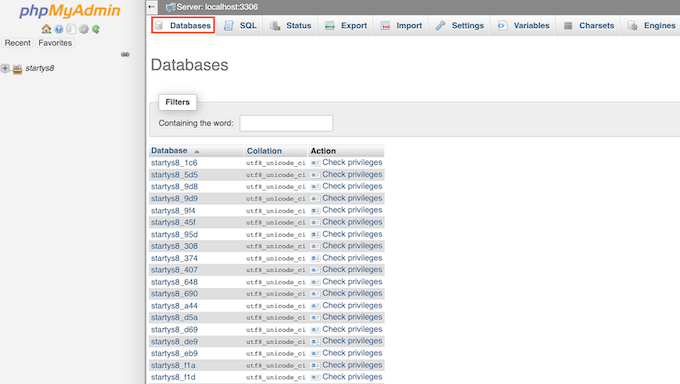The width and height of the screenshot is (680, 384).
Task: Click the sort arrow beside Database header
Action: [196, 151]
